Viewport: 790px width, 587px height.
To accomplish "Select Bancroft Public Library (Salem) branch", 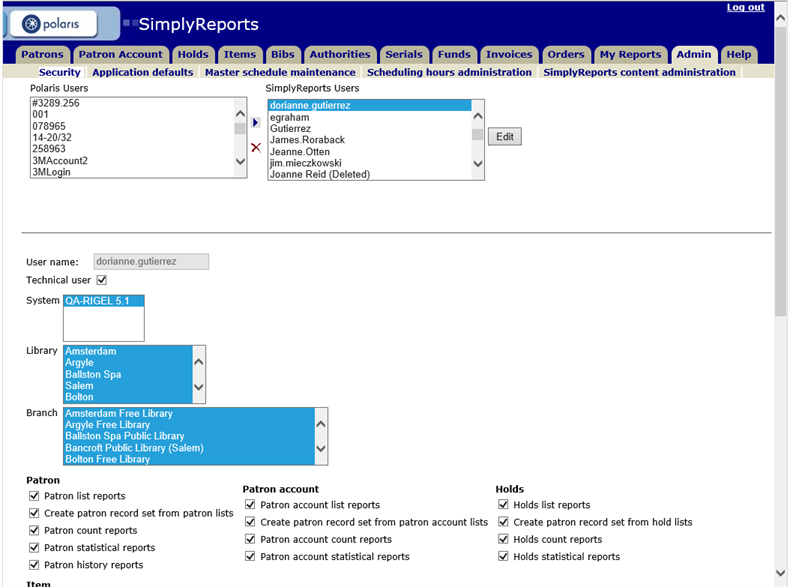I will click(x=189, y=448).
